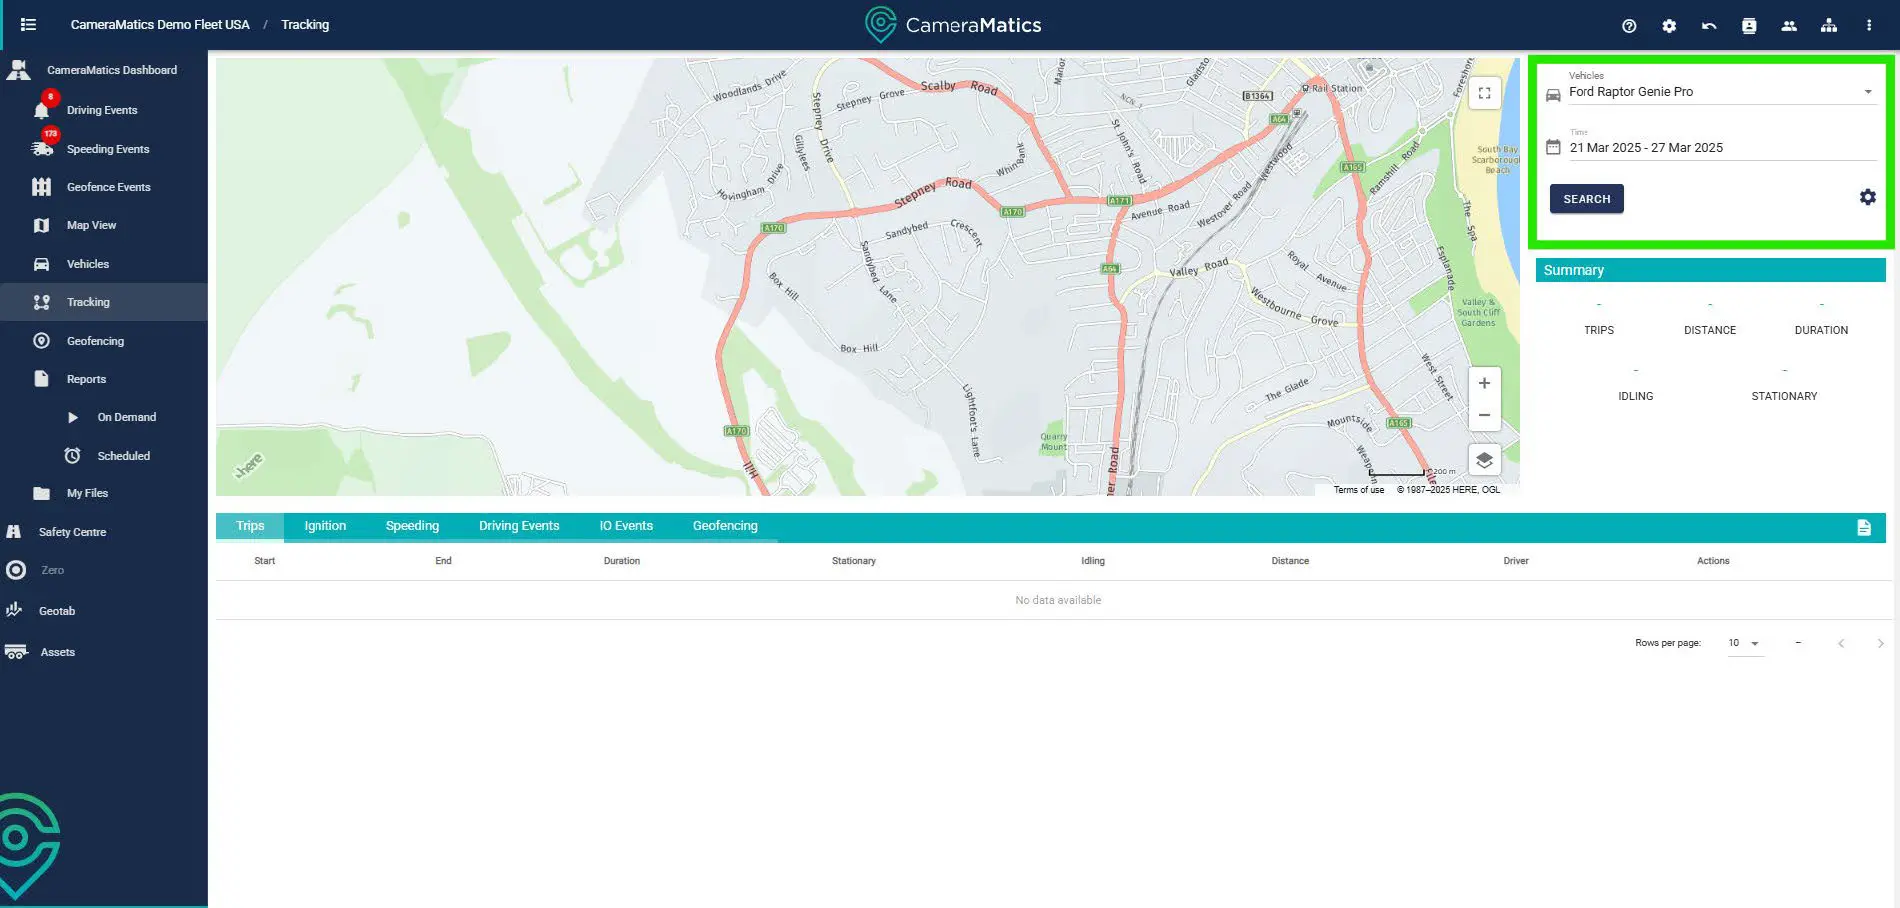1900x908 pixels.
Task: Open Driving Events bell icon
Action: click(41, 110)
